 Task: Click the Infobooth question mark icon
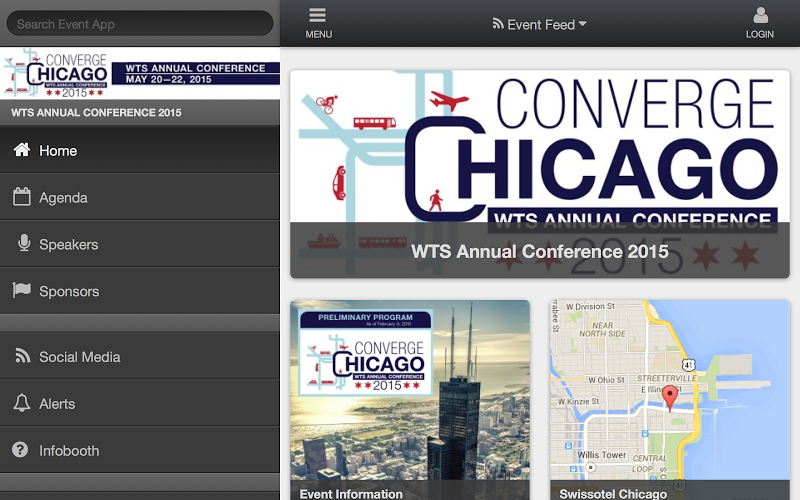point(20,449)
